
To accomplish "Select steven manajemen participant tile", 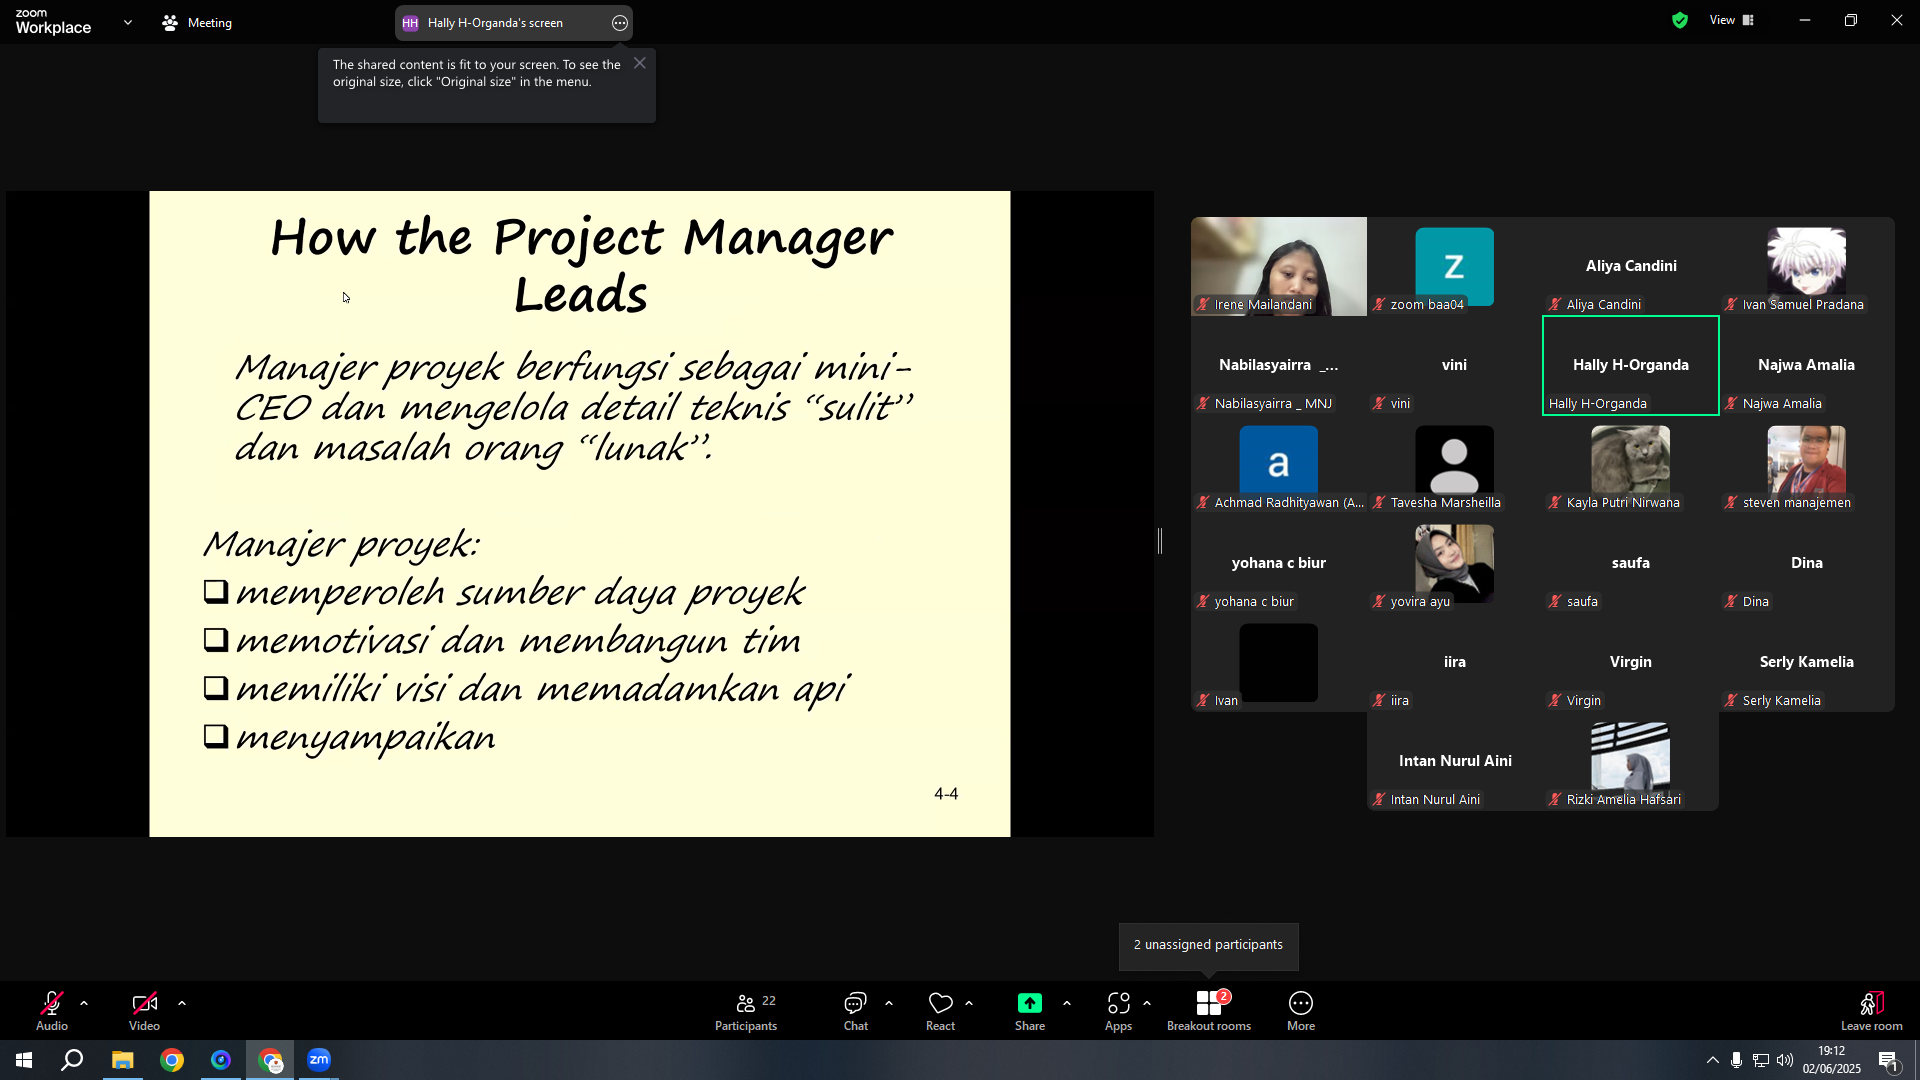I will [1807, 464].
